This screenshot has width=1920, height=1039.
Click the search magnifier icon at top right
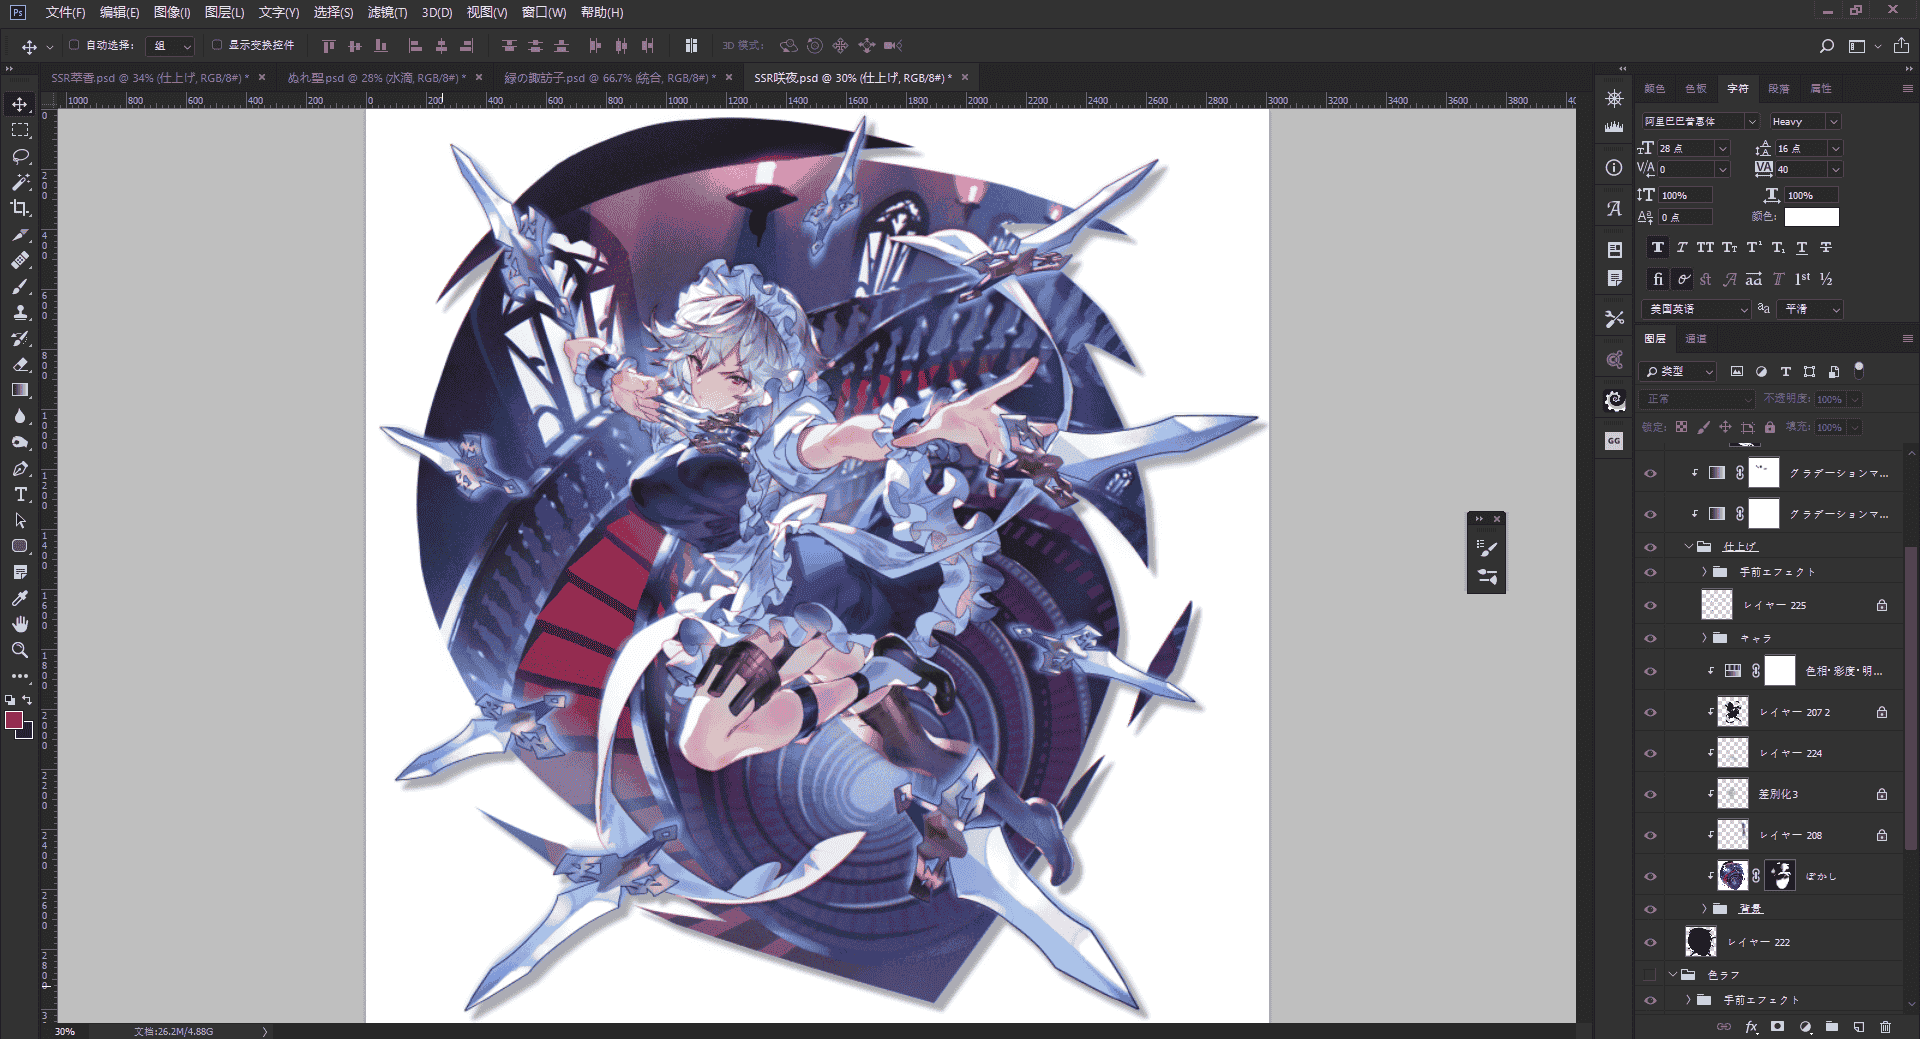(1827, 46)
